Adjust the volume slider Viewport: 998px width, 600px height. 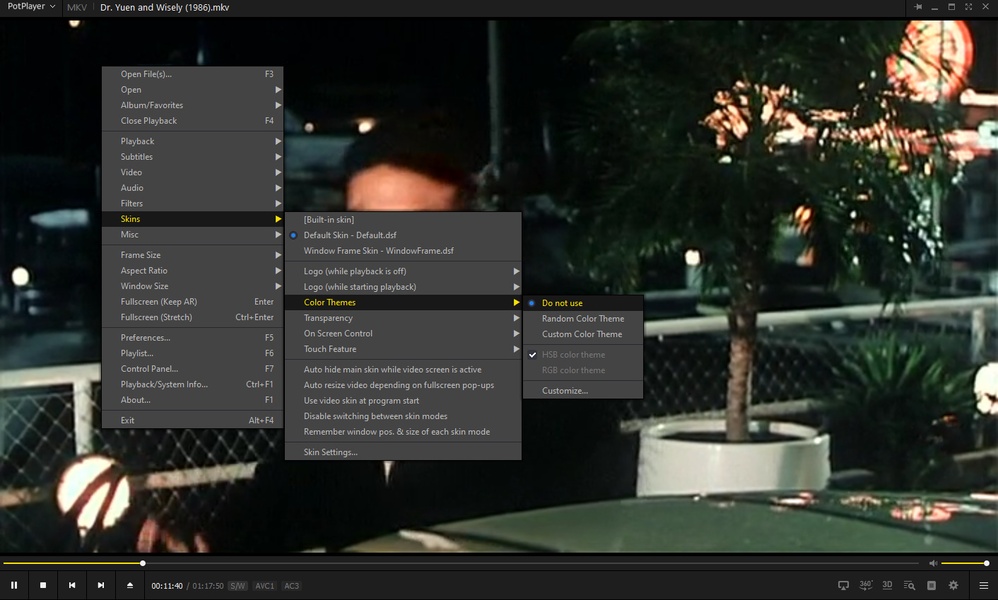pyautogui.click(x=964, y=563)
